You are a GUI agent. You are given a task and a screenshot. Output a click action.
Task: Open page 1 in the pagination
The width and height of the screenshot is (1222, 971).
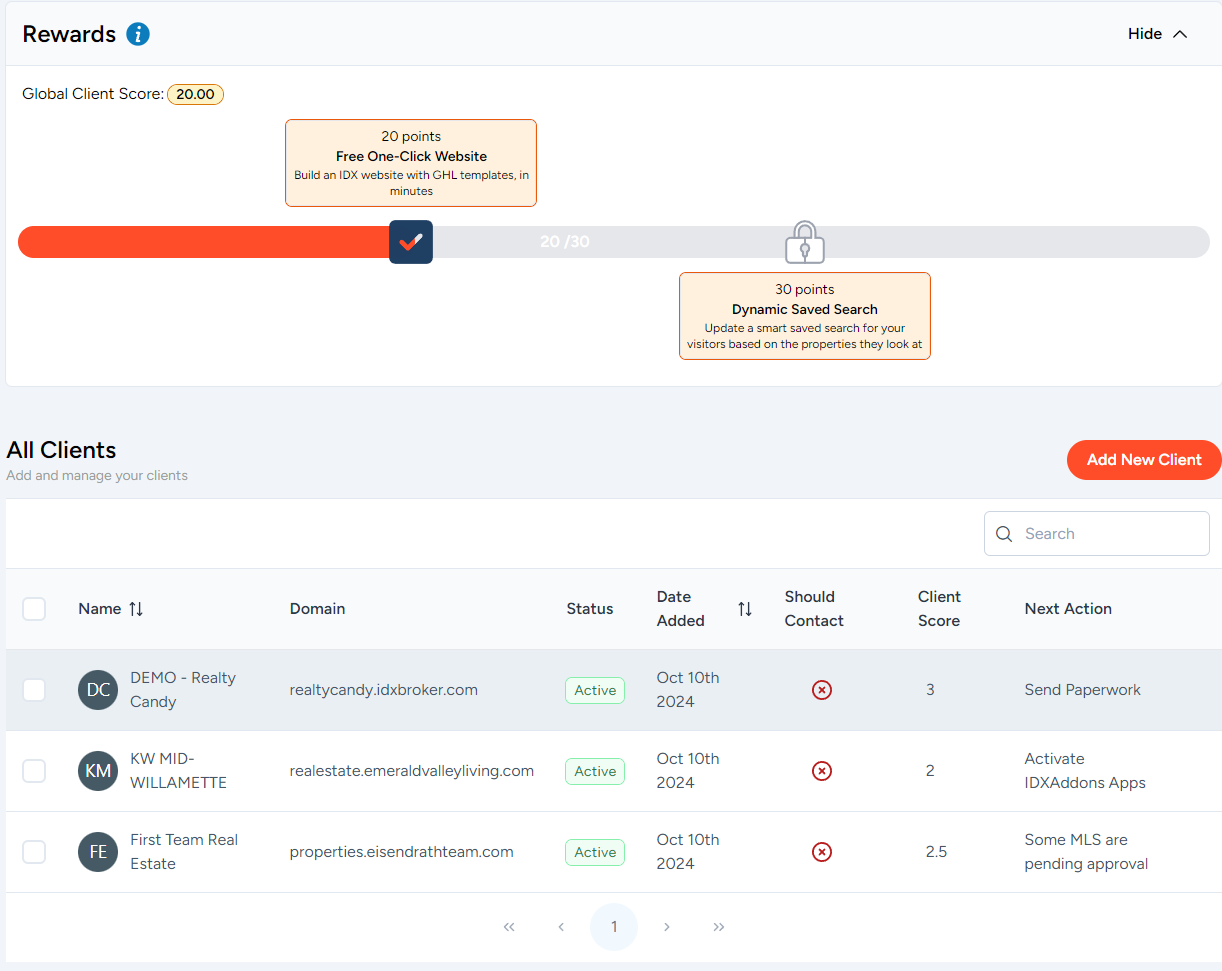pos(613,927)
